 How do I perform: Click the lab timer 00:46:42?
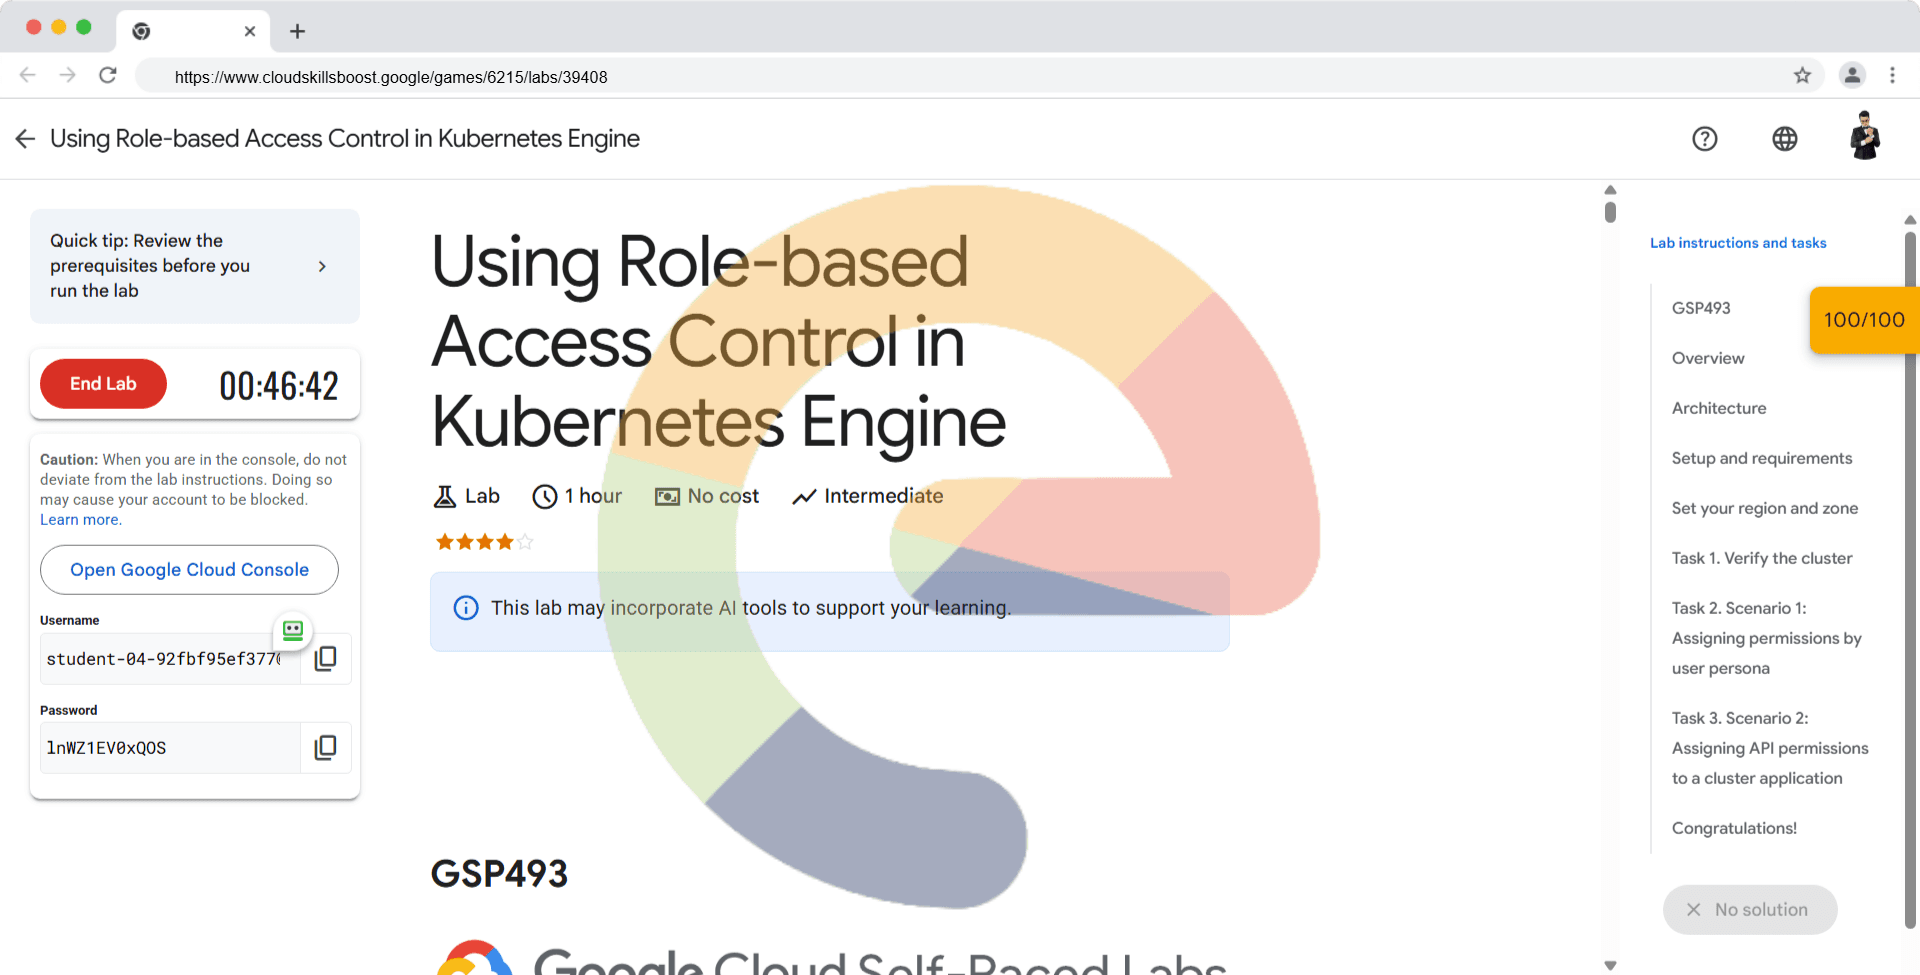click(279, 386)
